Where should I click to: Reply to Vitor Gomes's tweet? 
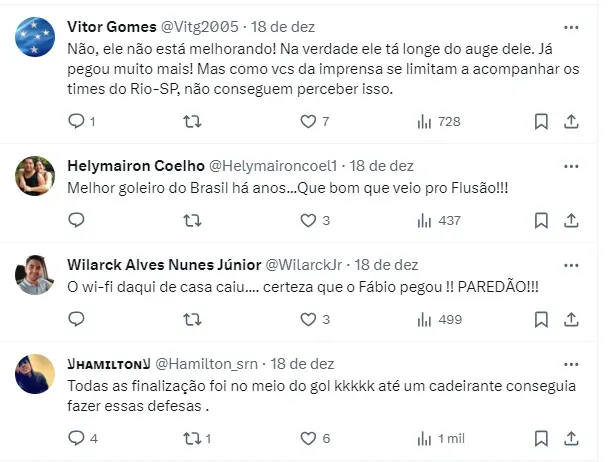click(x=76, y=121)
